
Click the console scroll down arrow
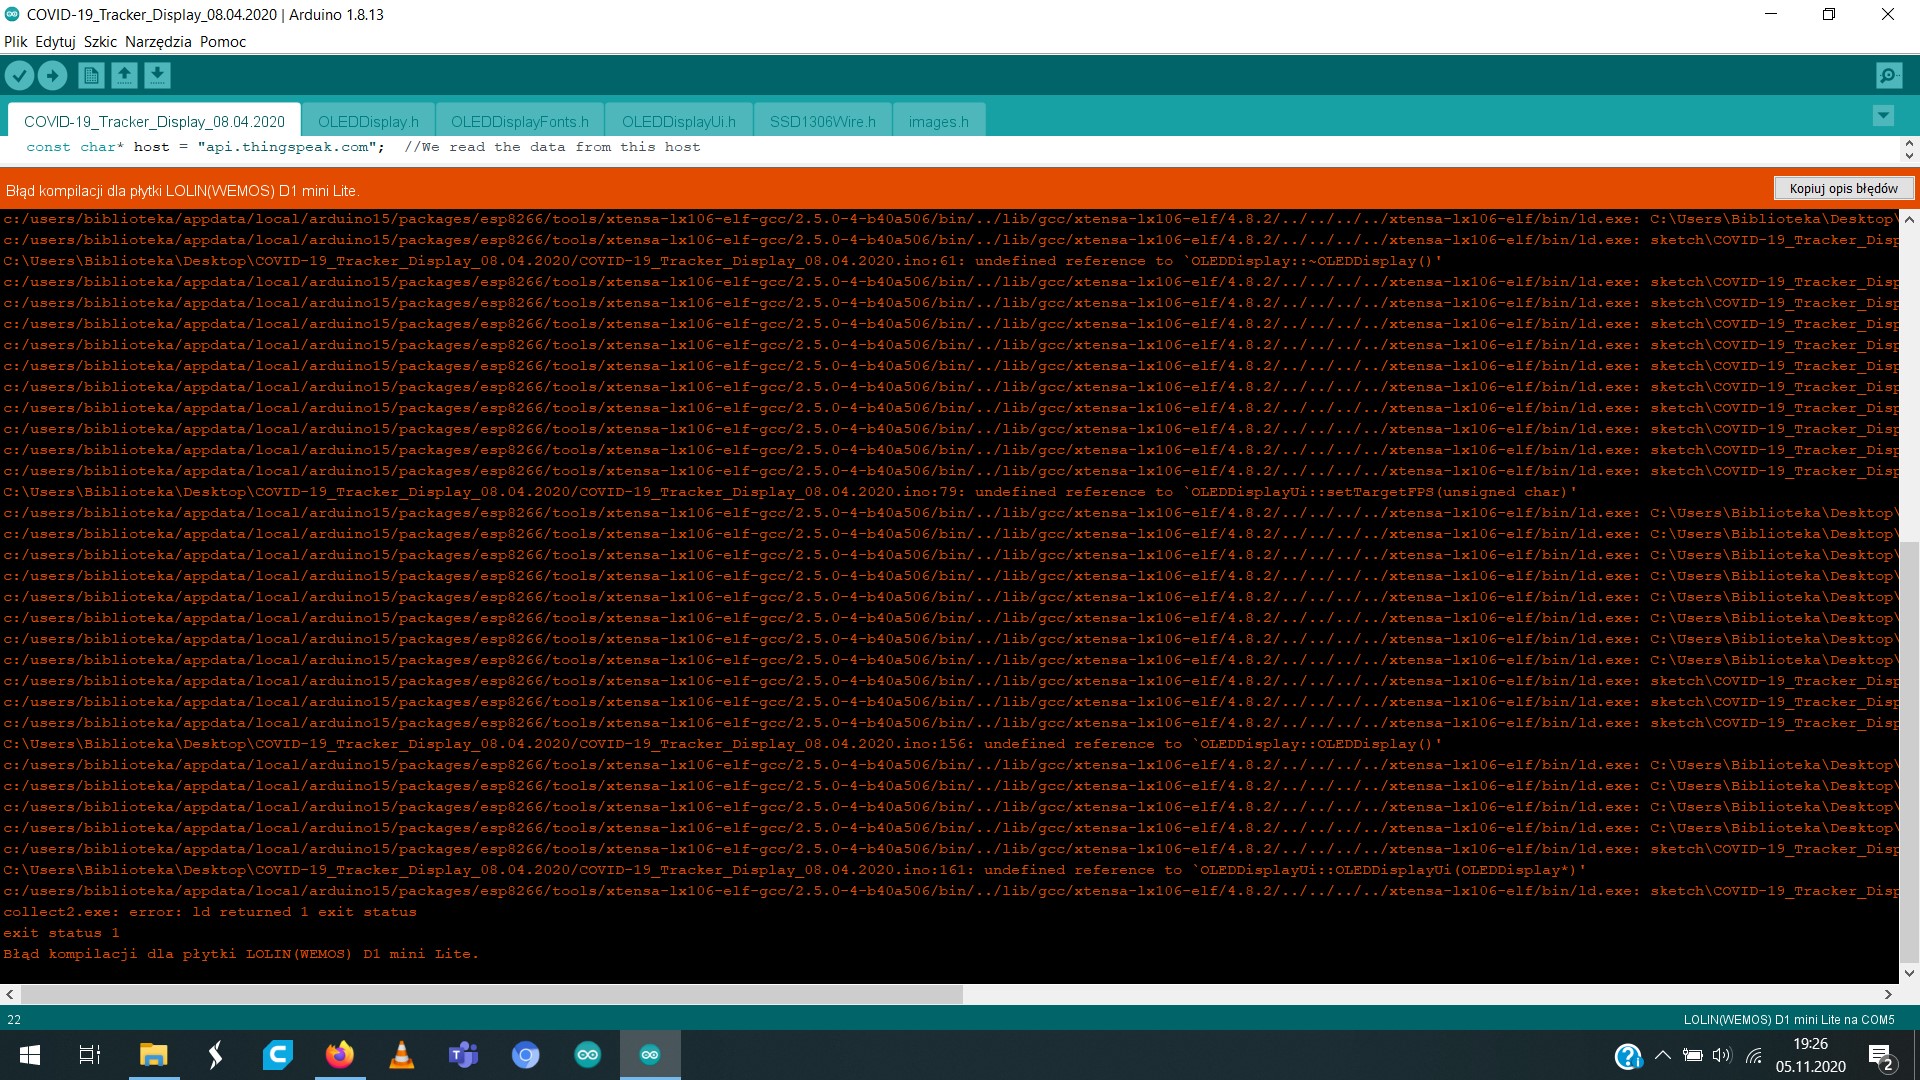click(x=1909, y=973)
